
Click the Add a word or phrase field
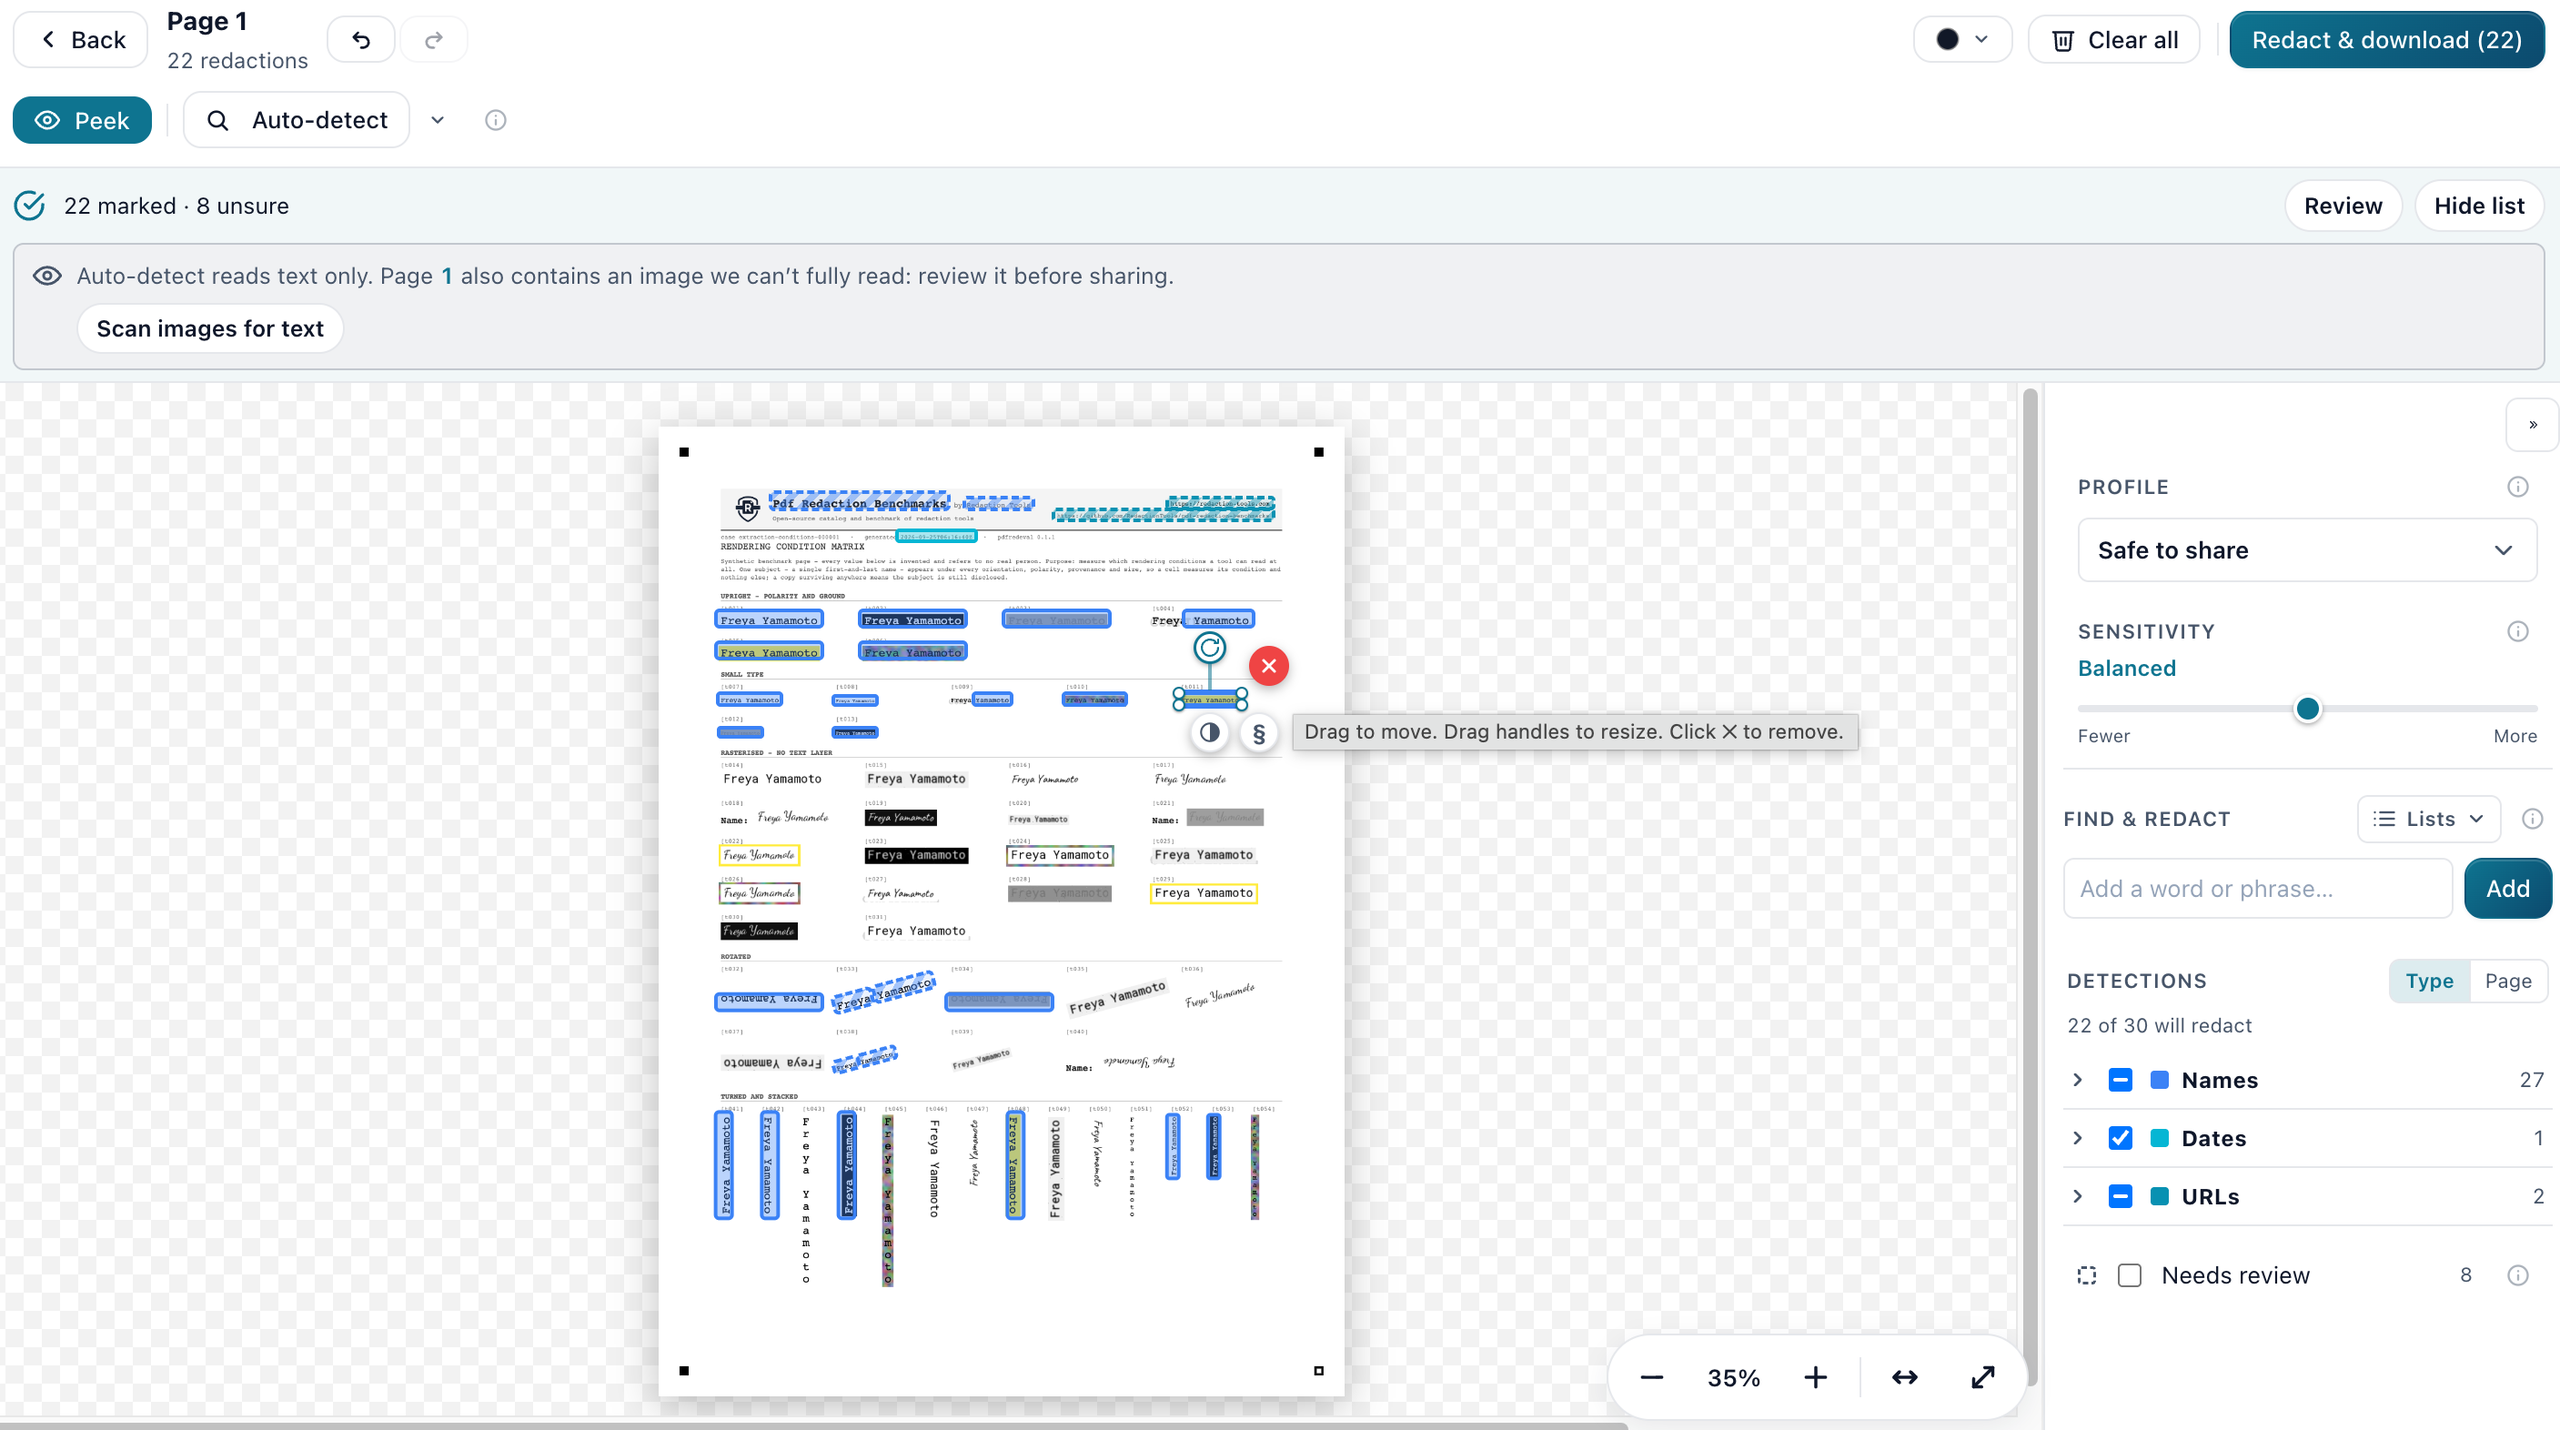[2257, 888]
